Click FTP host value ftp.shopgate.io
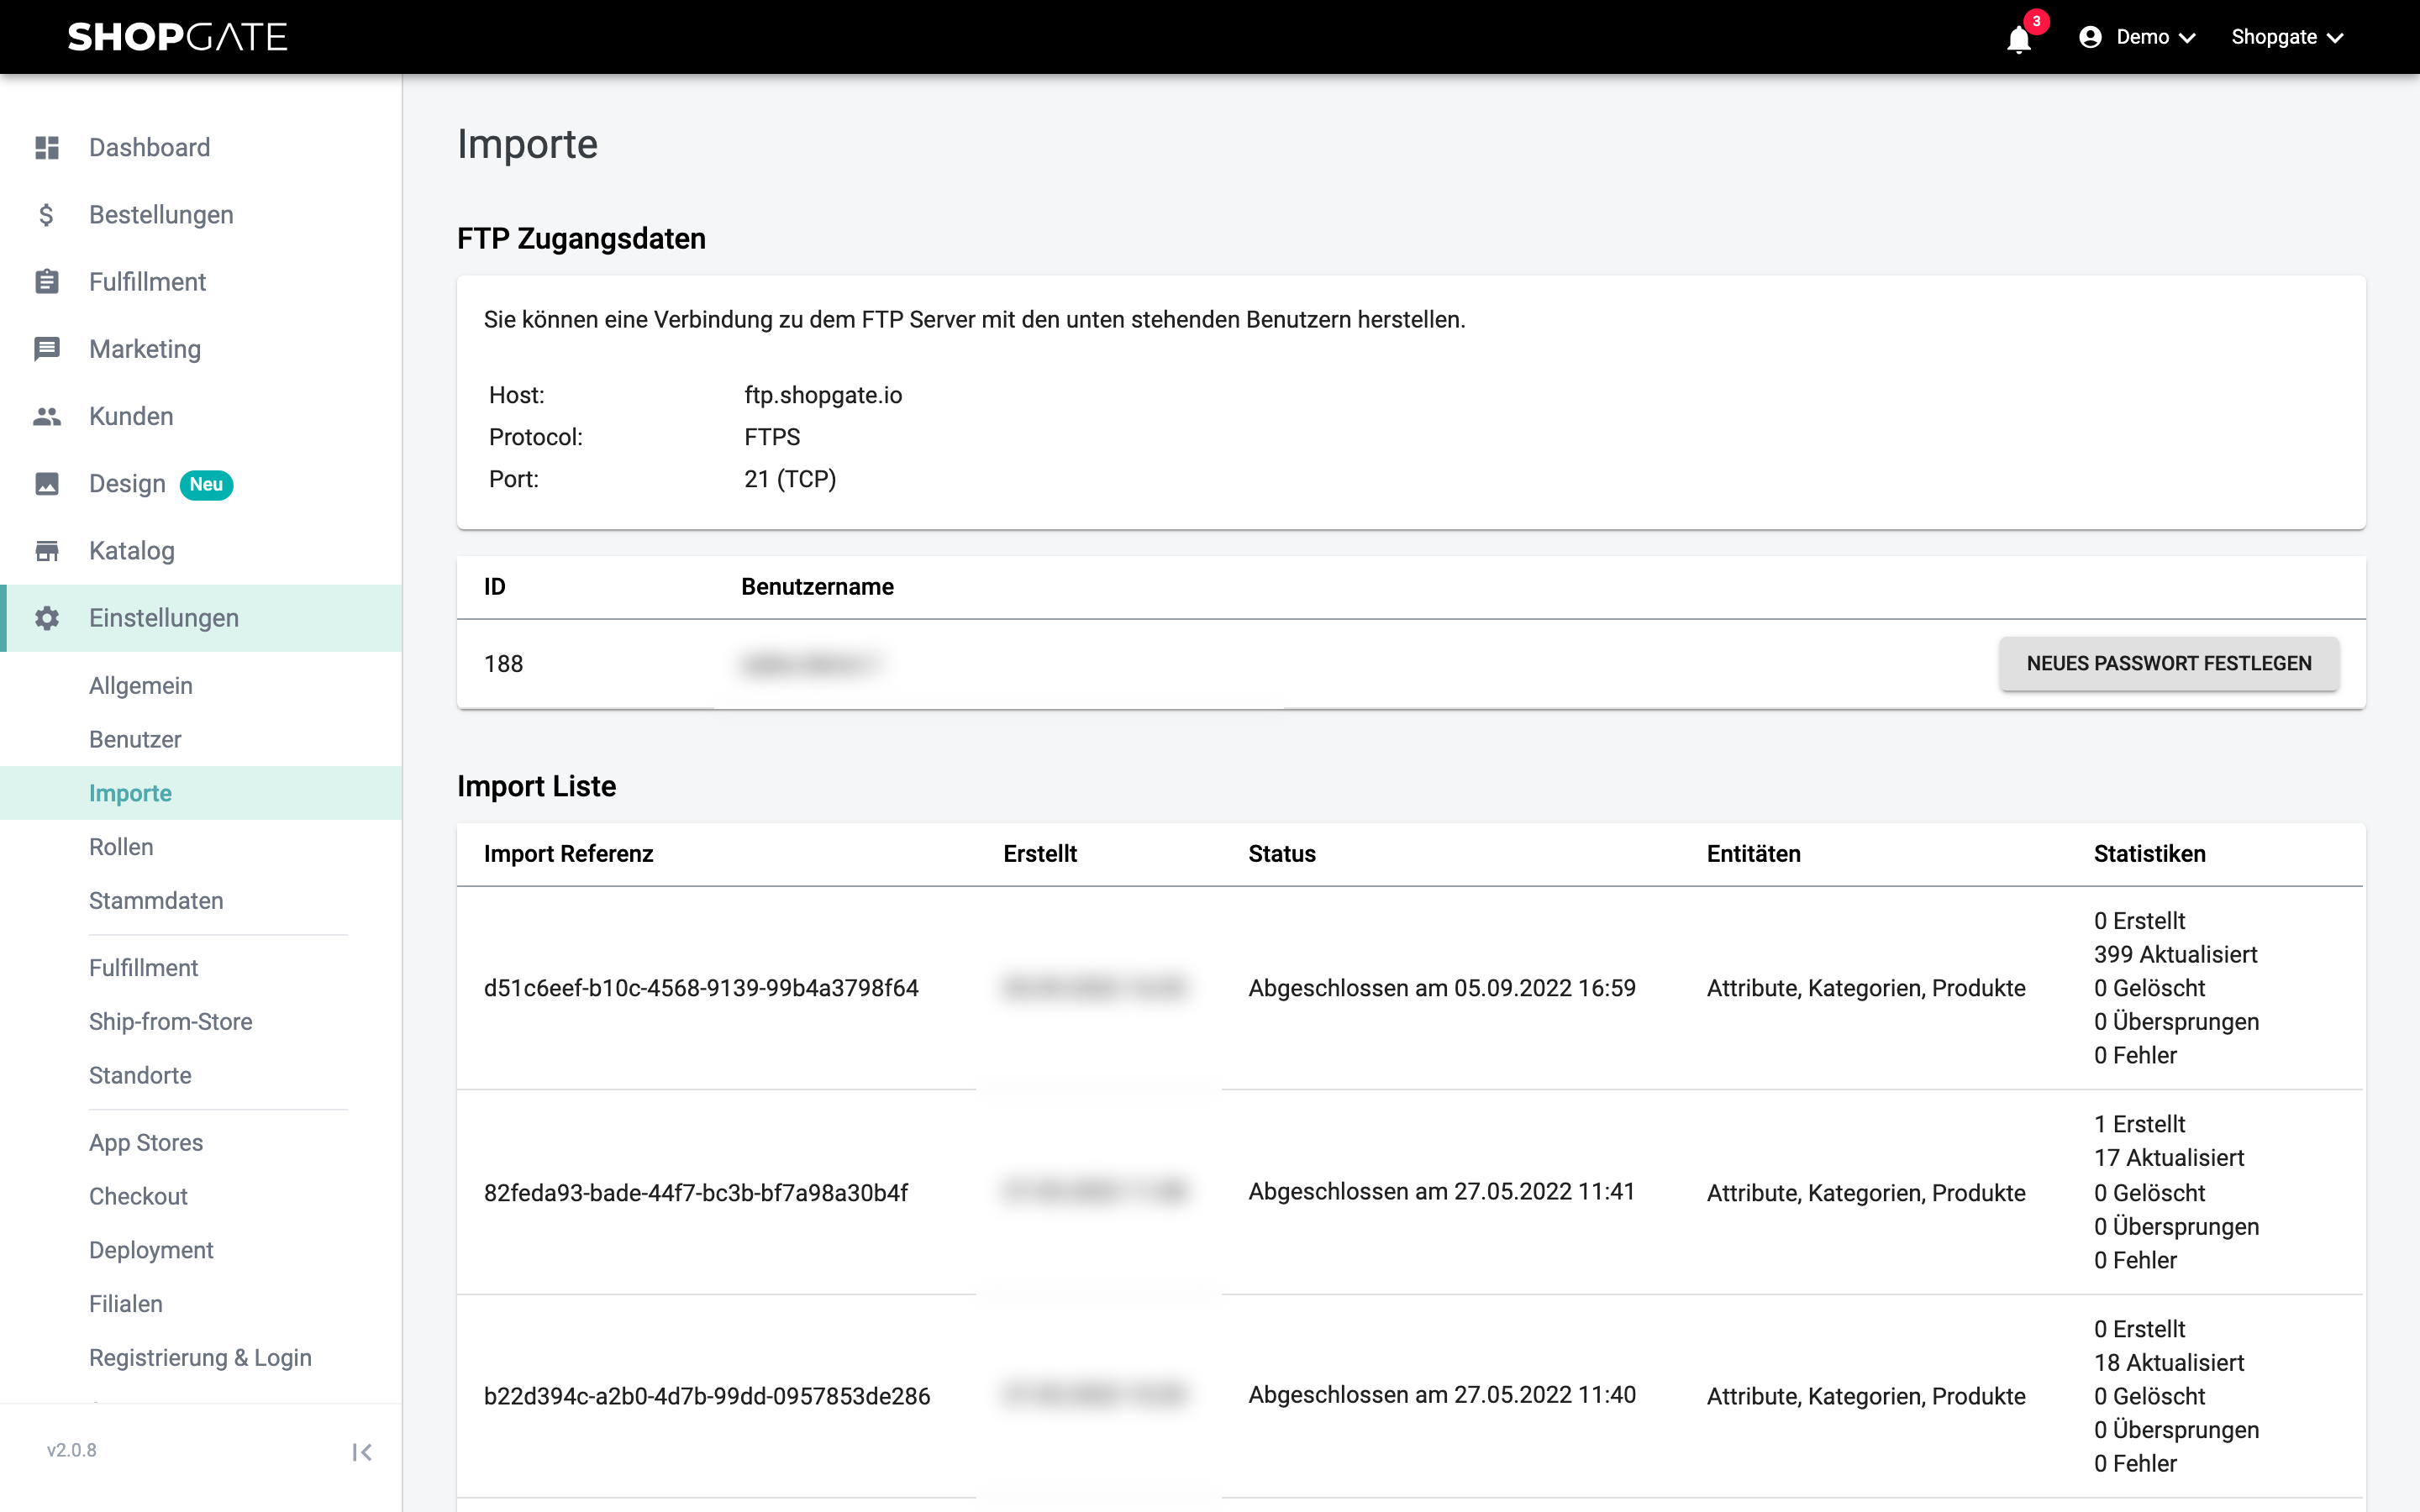The width and height of the screenshot is (2420, 1512). (x=823, y=395)
